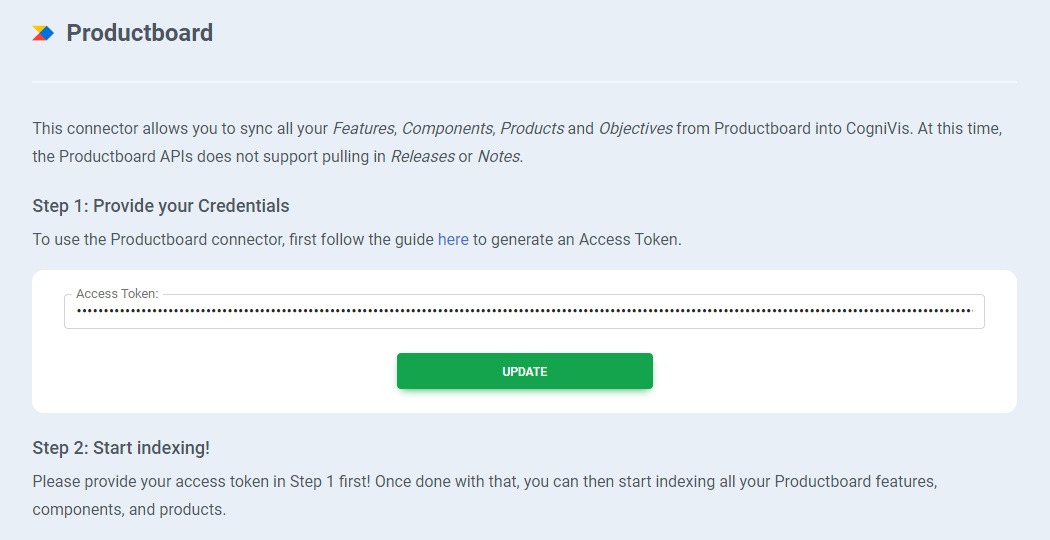Click the italic word "Releases"
The height and width of the screenshot is (540, 1050).
[x=422, y=157]
